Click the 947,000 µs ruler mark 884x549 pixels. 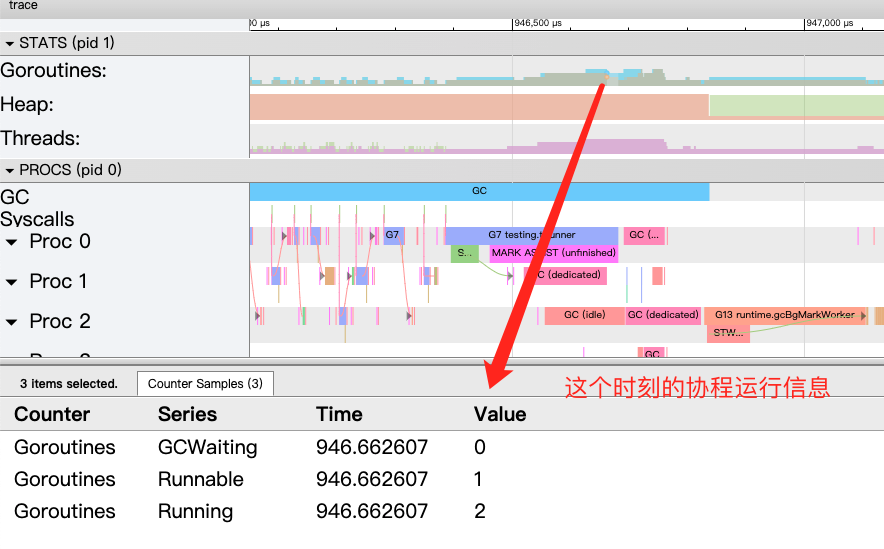(x=829, y=23)
